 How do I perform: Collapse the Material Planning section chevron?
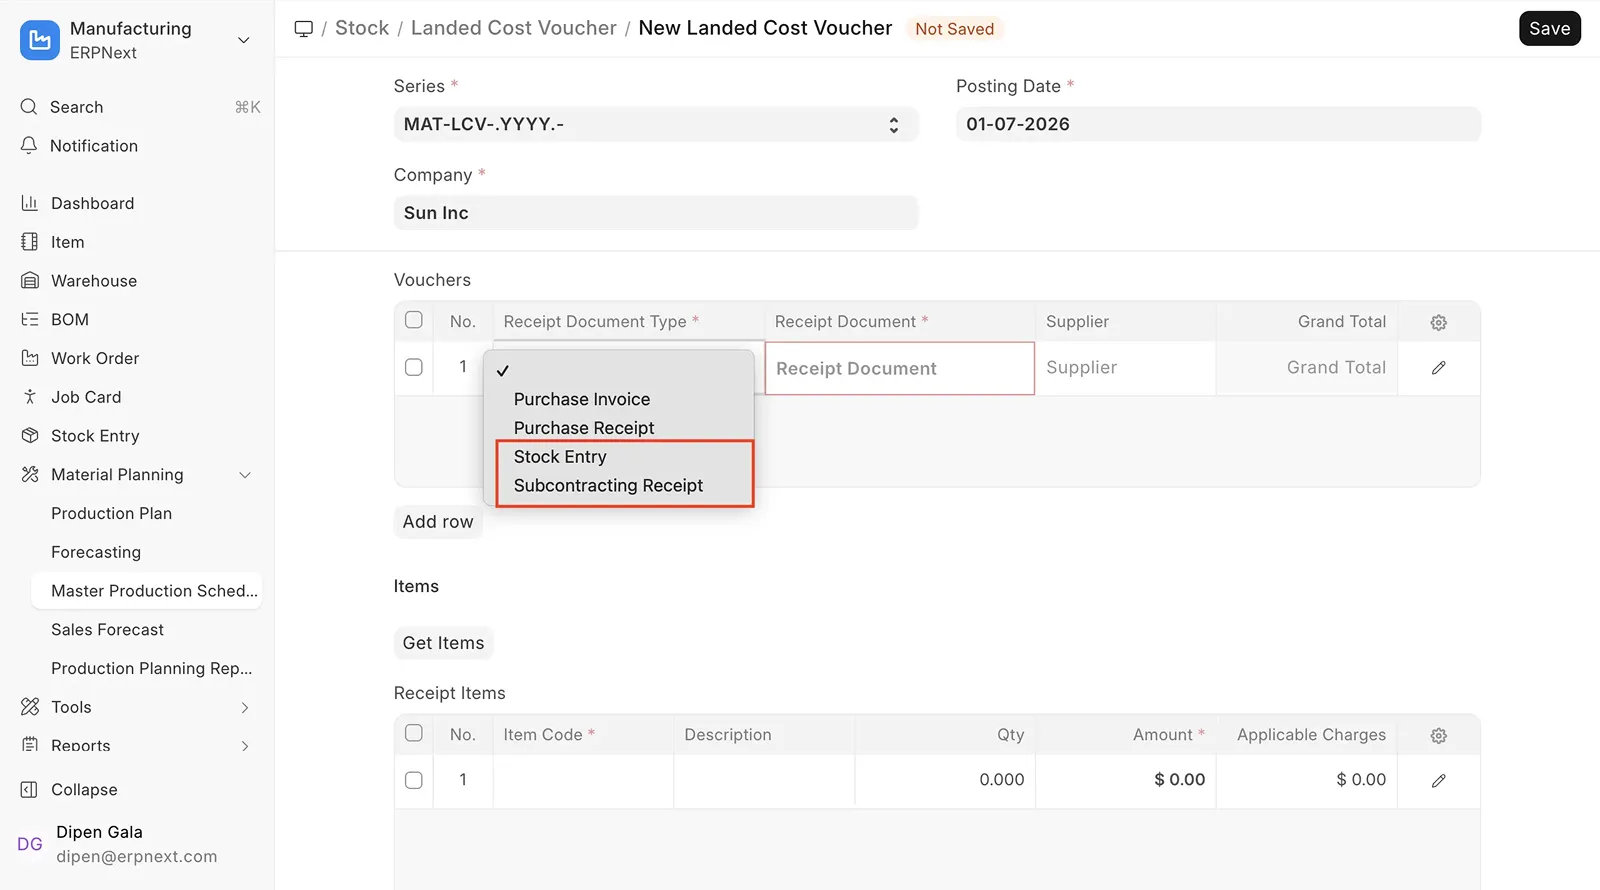pyautogui.click(x=245, y=475)
